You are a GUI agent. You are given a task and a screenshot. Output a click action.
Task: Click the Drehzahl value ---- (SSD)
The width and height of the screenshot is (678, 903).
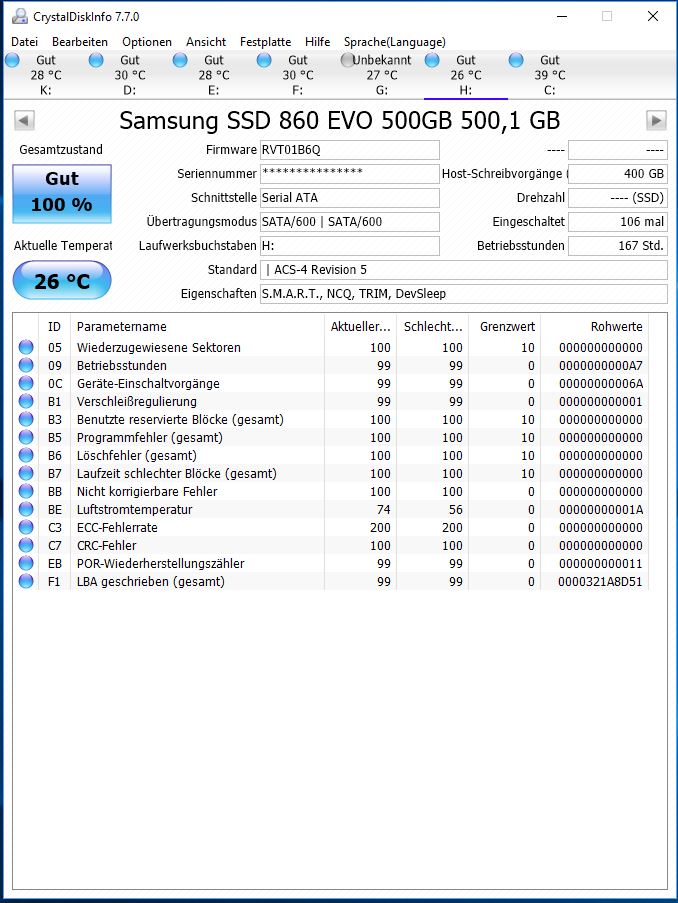coord(618,198)
